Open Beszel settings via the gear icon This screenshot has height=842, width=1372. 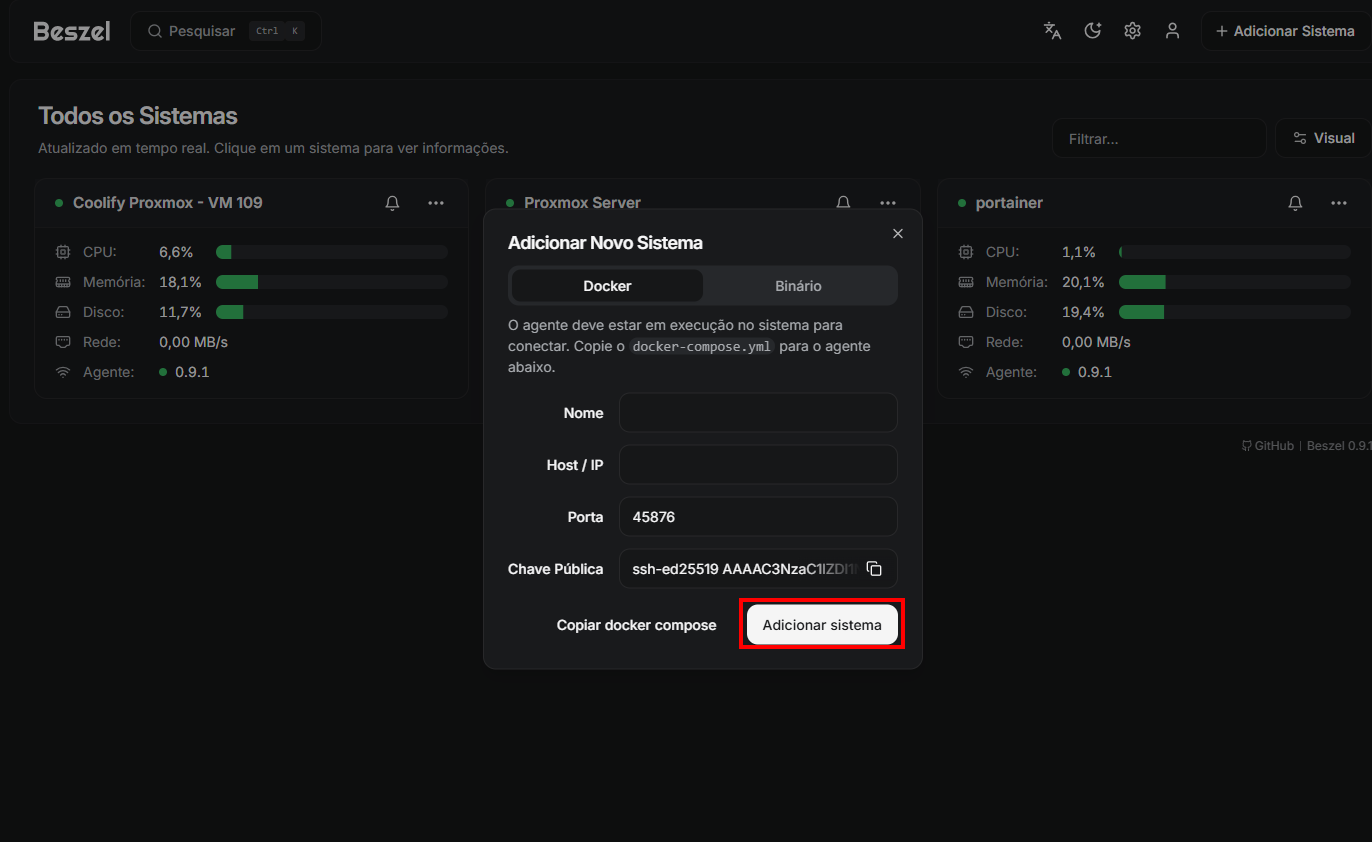point(1132,31)
